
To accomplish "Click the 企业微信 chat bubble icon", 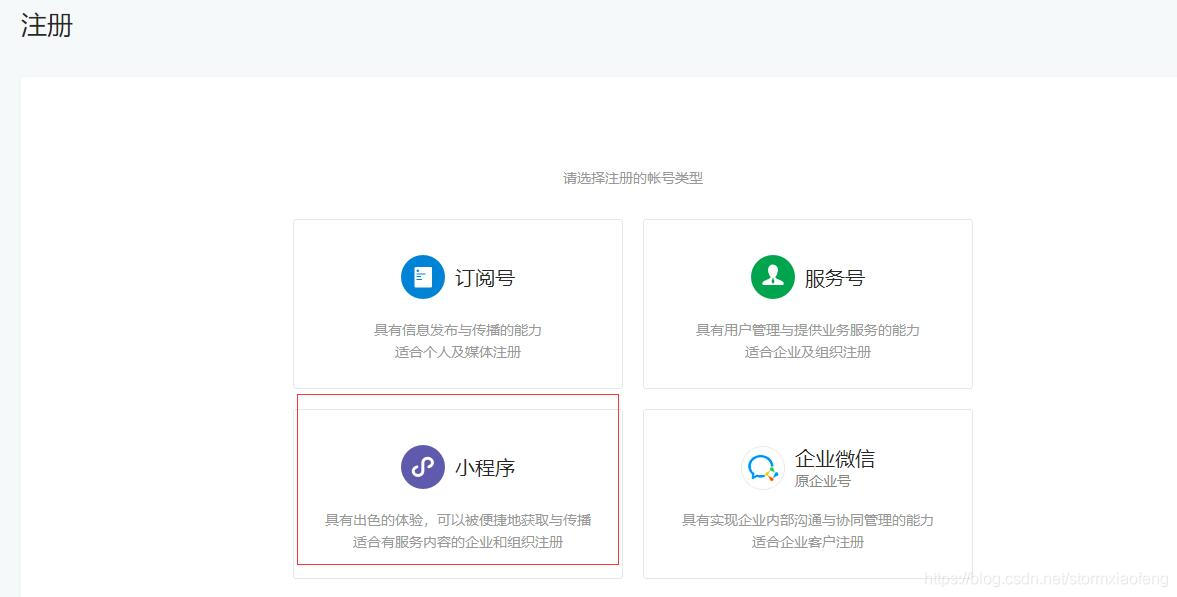I will click(763, 467).
